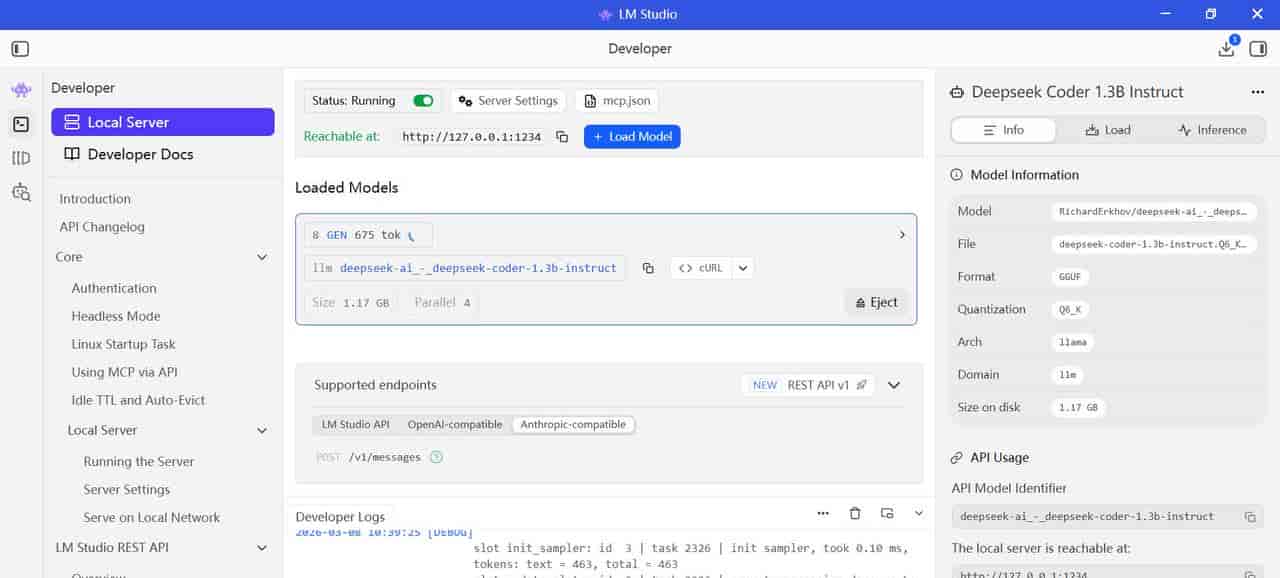
Task: Open the Headless Mode docs page
Action: pyautogui.click(x=116, y=316)
